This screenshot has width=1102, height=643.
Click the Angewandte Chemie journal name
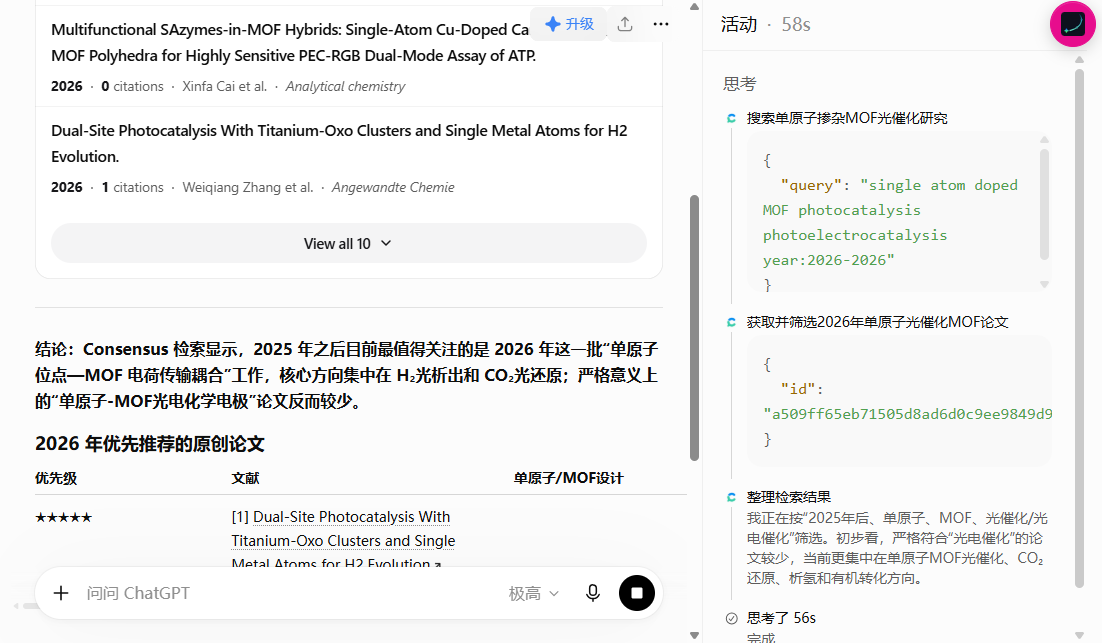[393, 188]
